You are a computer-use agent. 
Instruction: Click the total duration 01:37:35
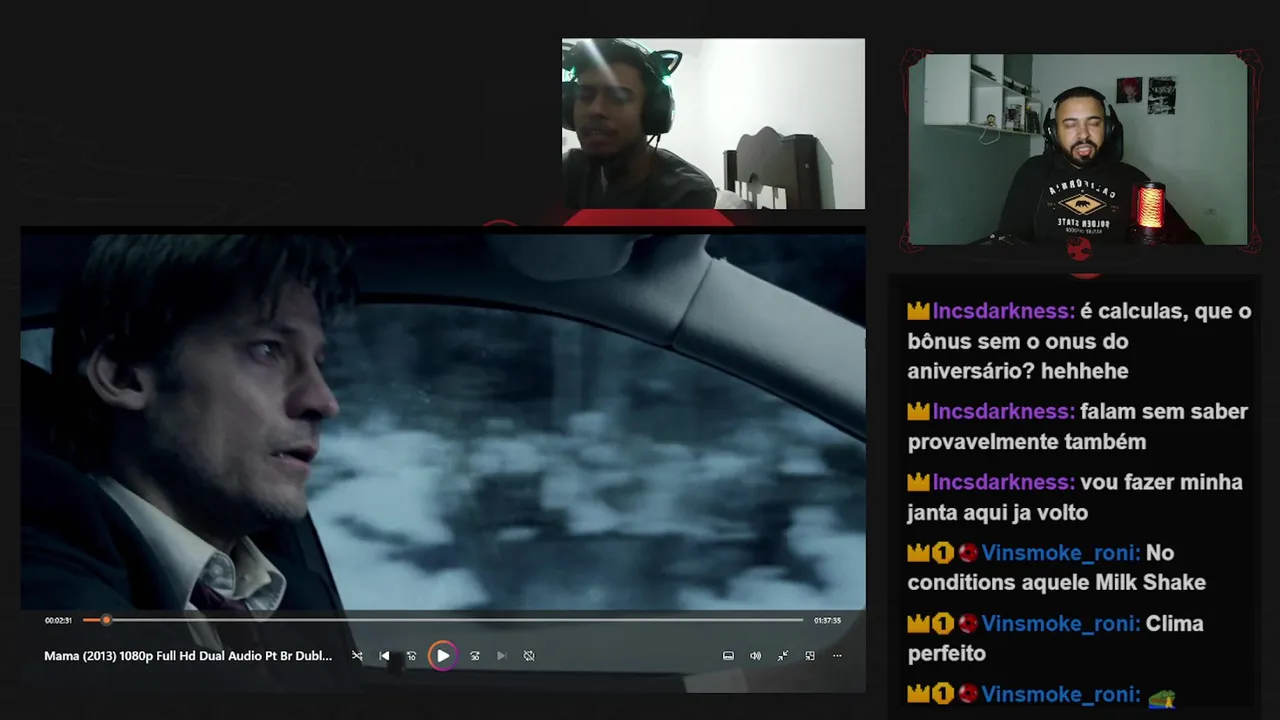pyautogui.click(x=827, y=620)
